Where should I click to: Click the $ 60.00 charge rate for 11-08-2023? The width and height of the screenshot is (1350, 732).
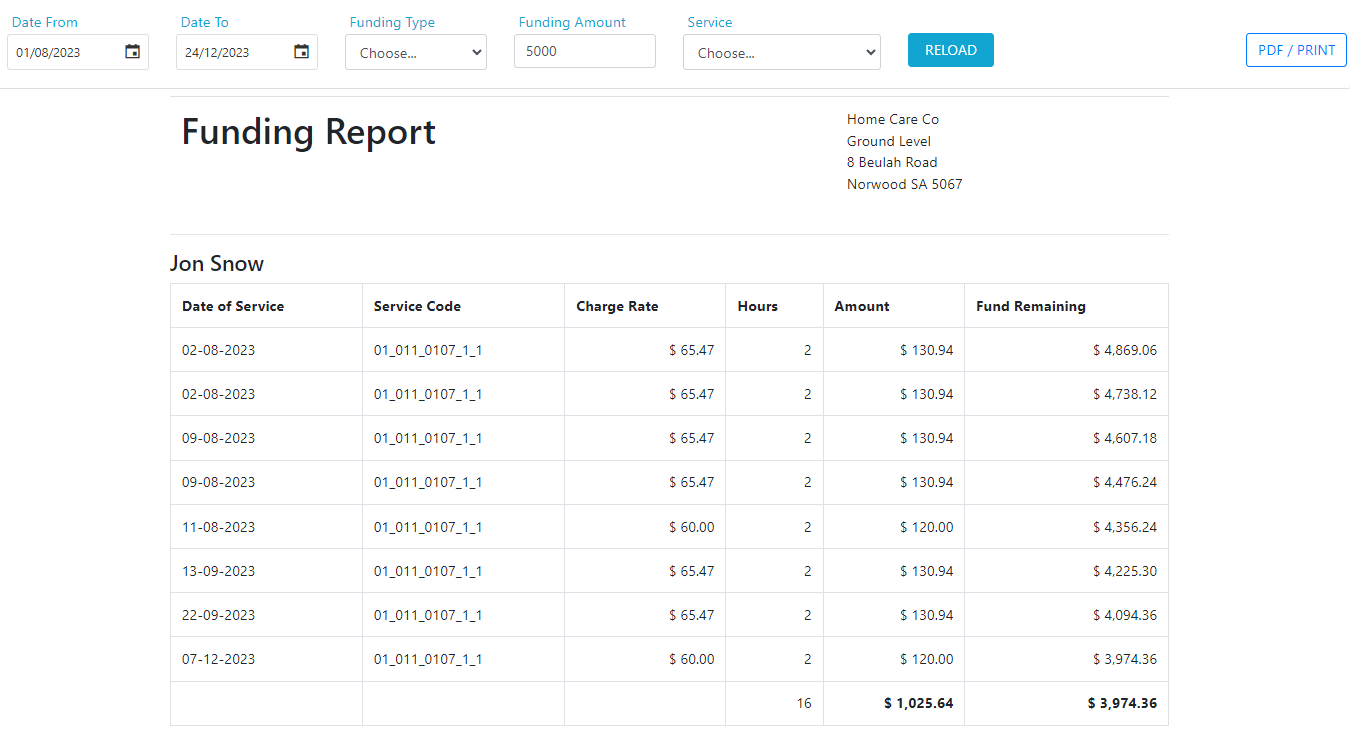692,527
